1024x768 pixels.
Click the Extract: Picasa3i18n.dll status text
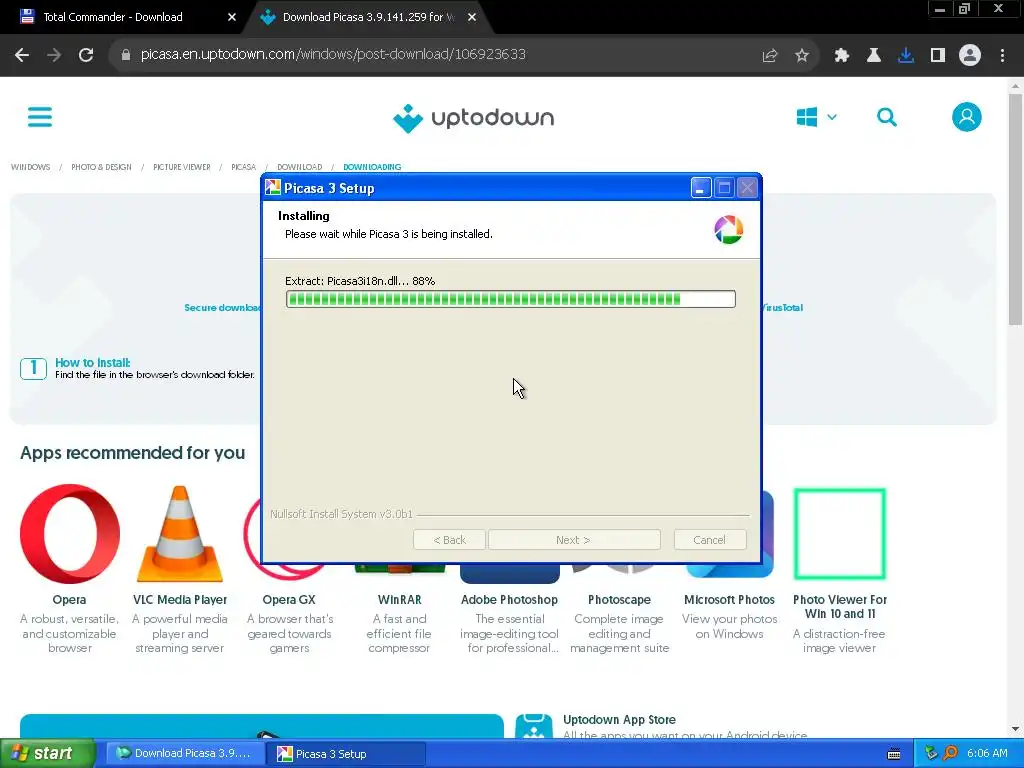pos(360,281)
